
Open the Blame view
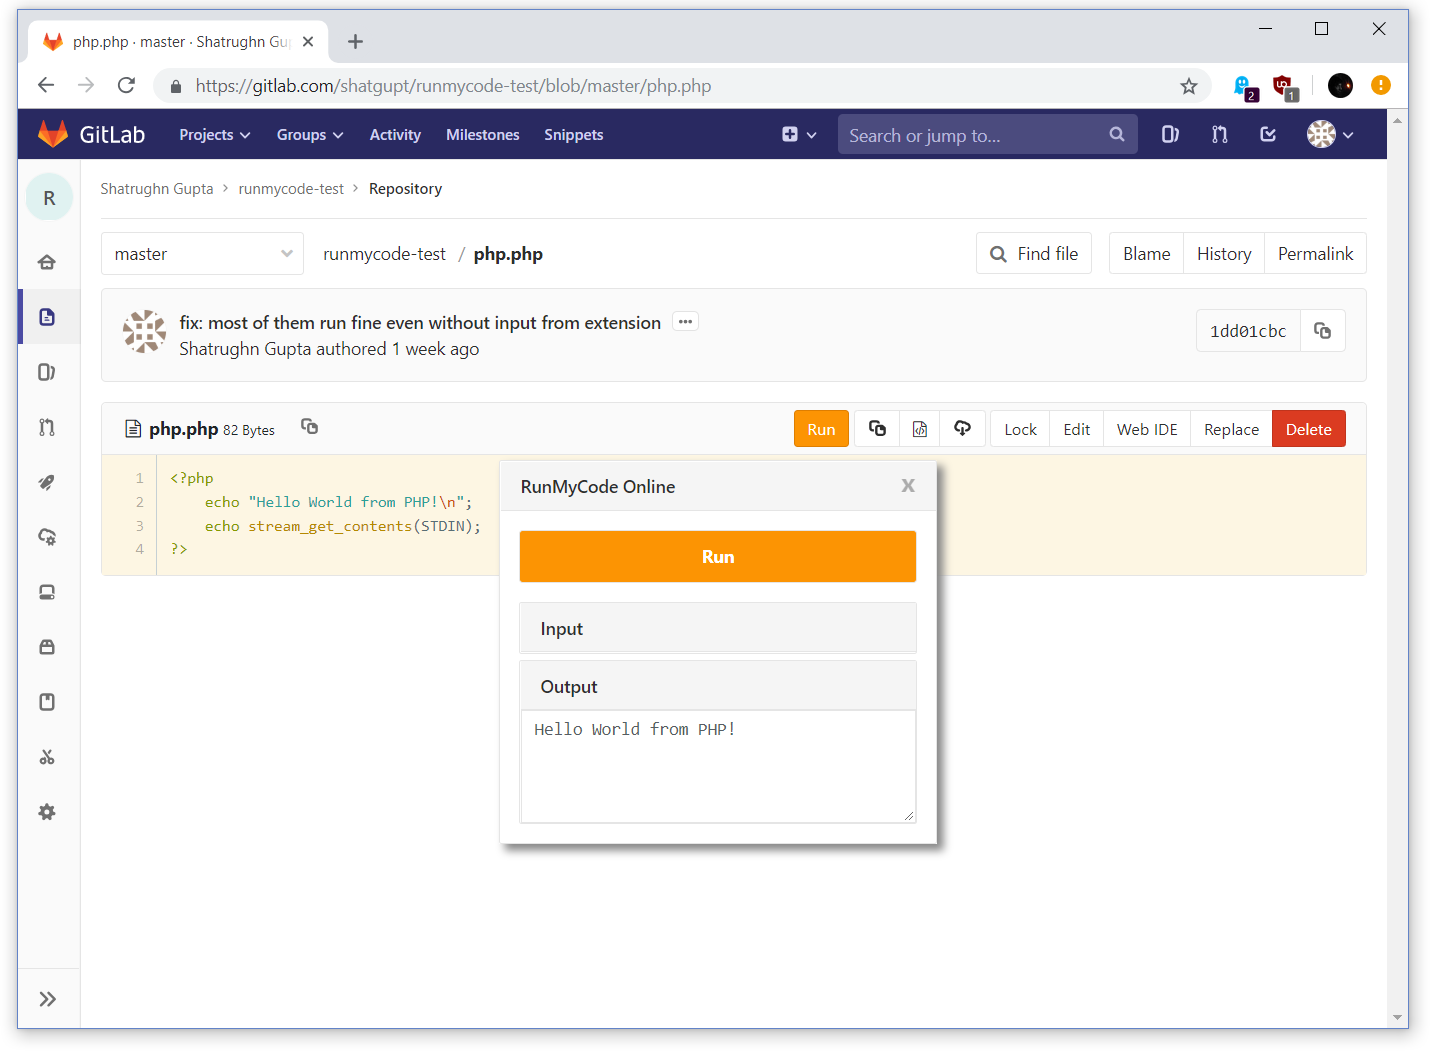pyautogui.click(x=1146, y=254)
